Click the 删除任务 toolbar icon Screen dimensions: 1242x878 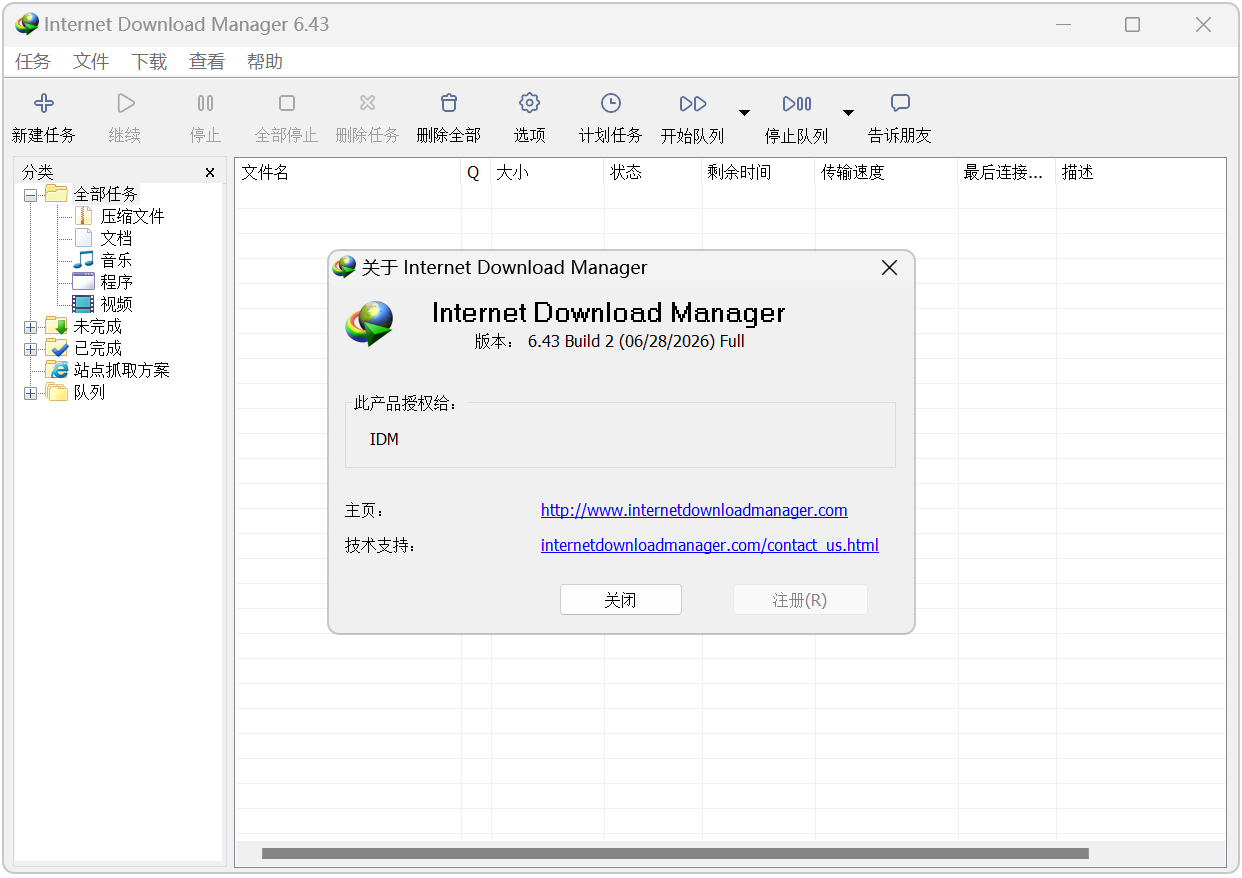[368, 103]
